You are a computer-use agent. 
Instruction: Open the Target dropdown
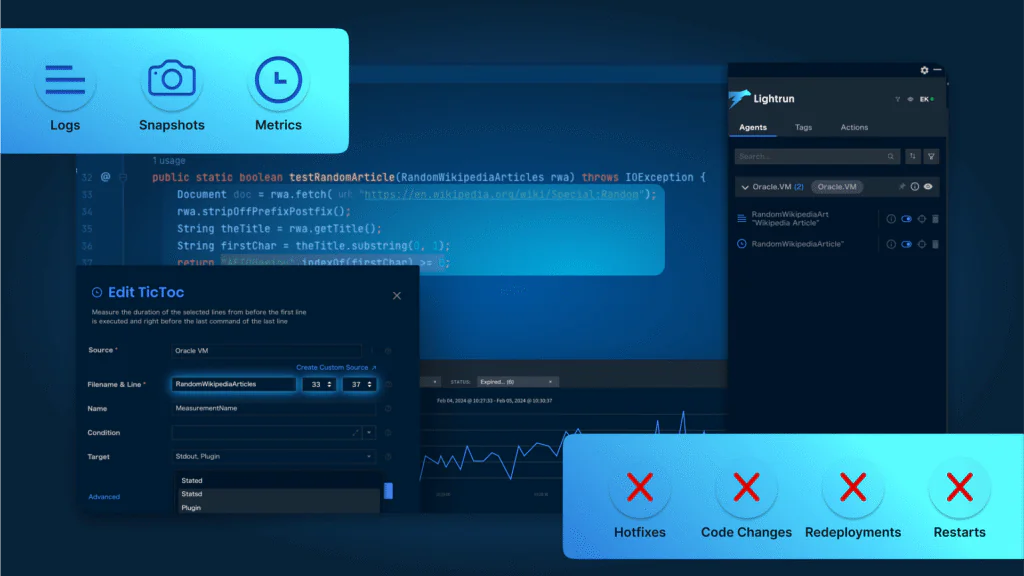(370, 457)
